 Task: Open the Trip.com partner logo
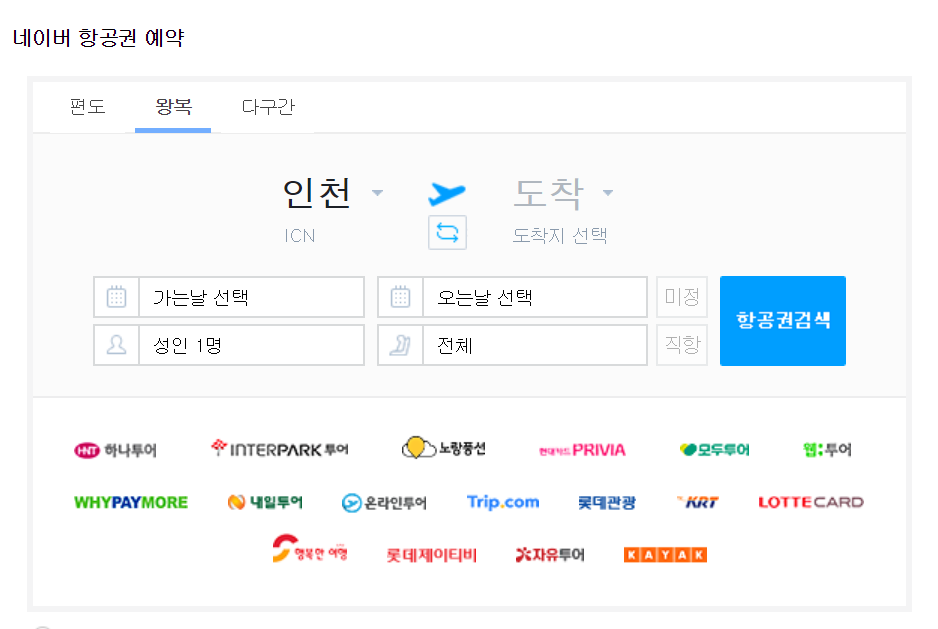[x=503, y=502]
